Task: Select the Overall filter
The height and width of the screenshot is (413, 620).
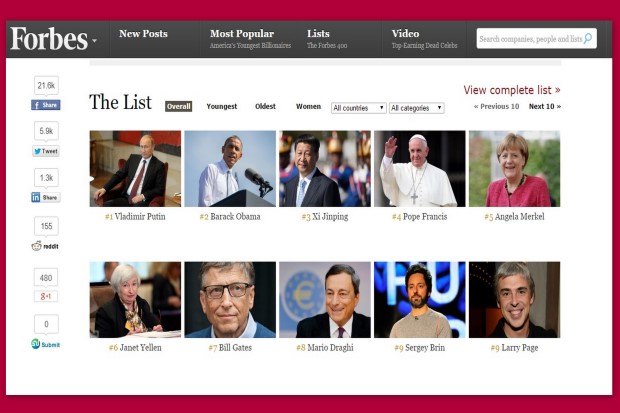Action: pyautogui.click(x=178, y=106)
